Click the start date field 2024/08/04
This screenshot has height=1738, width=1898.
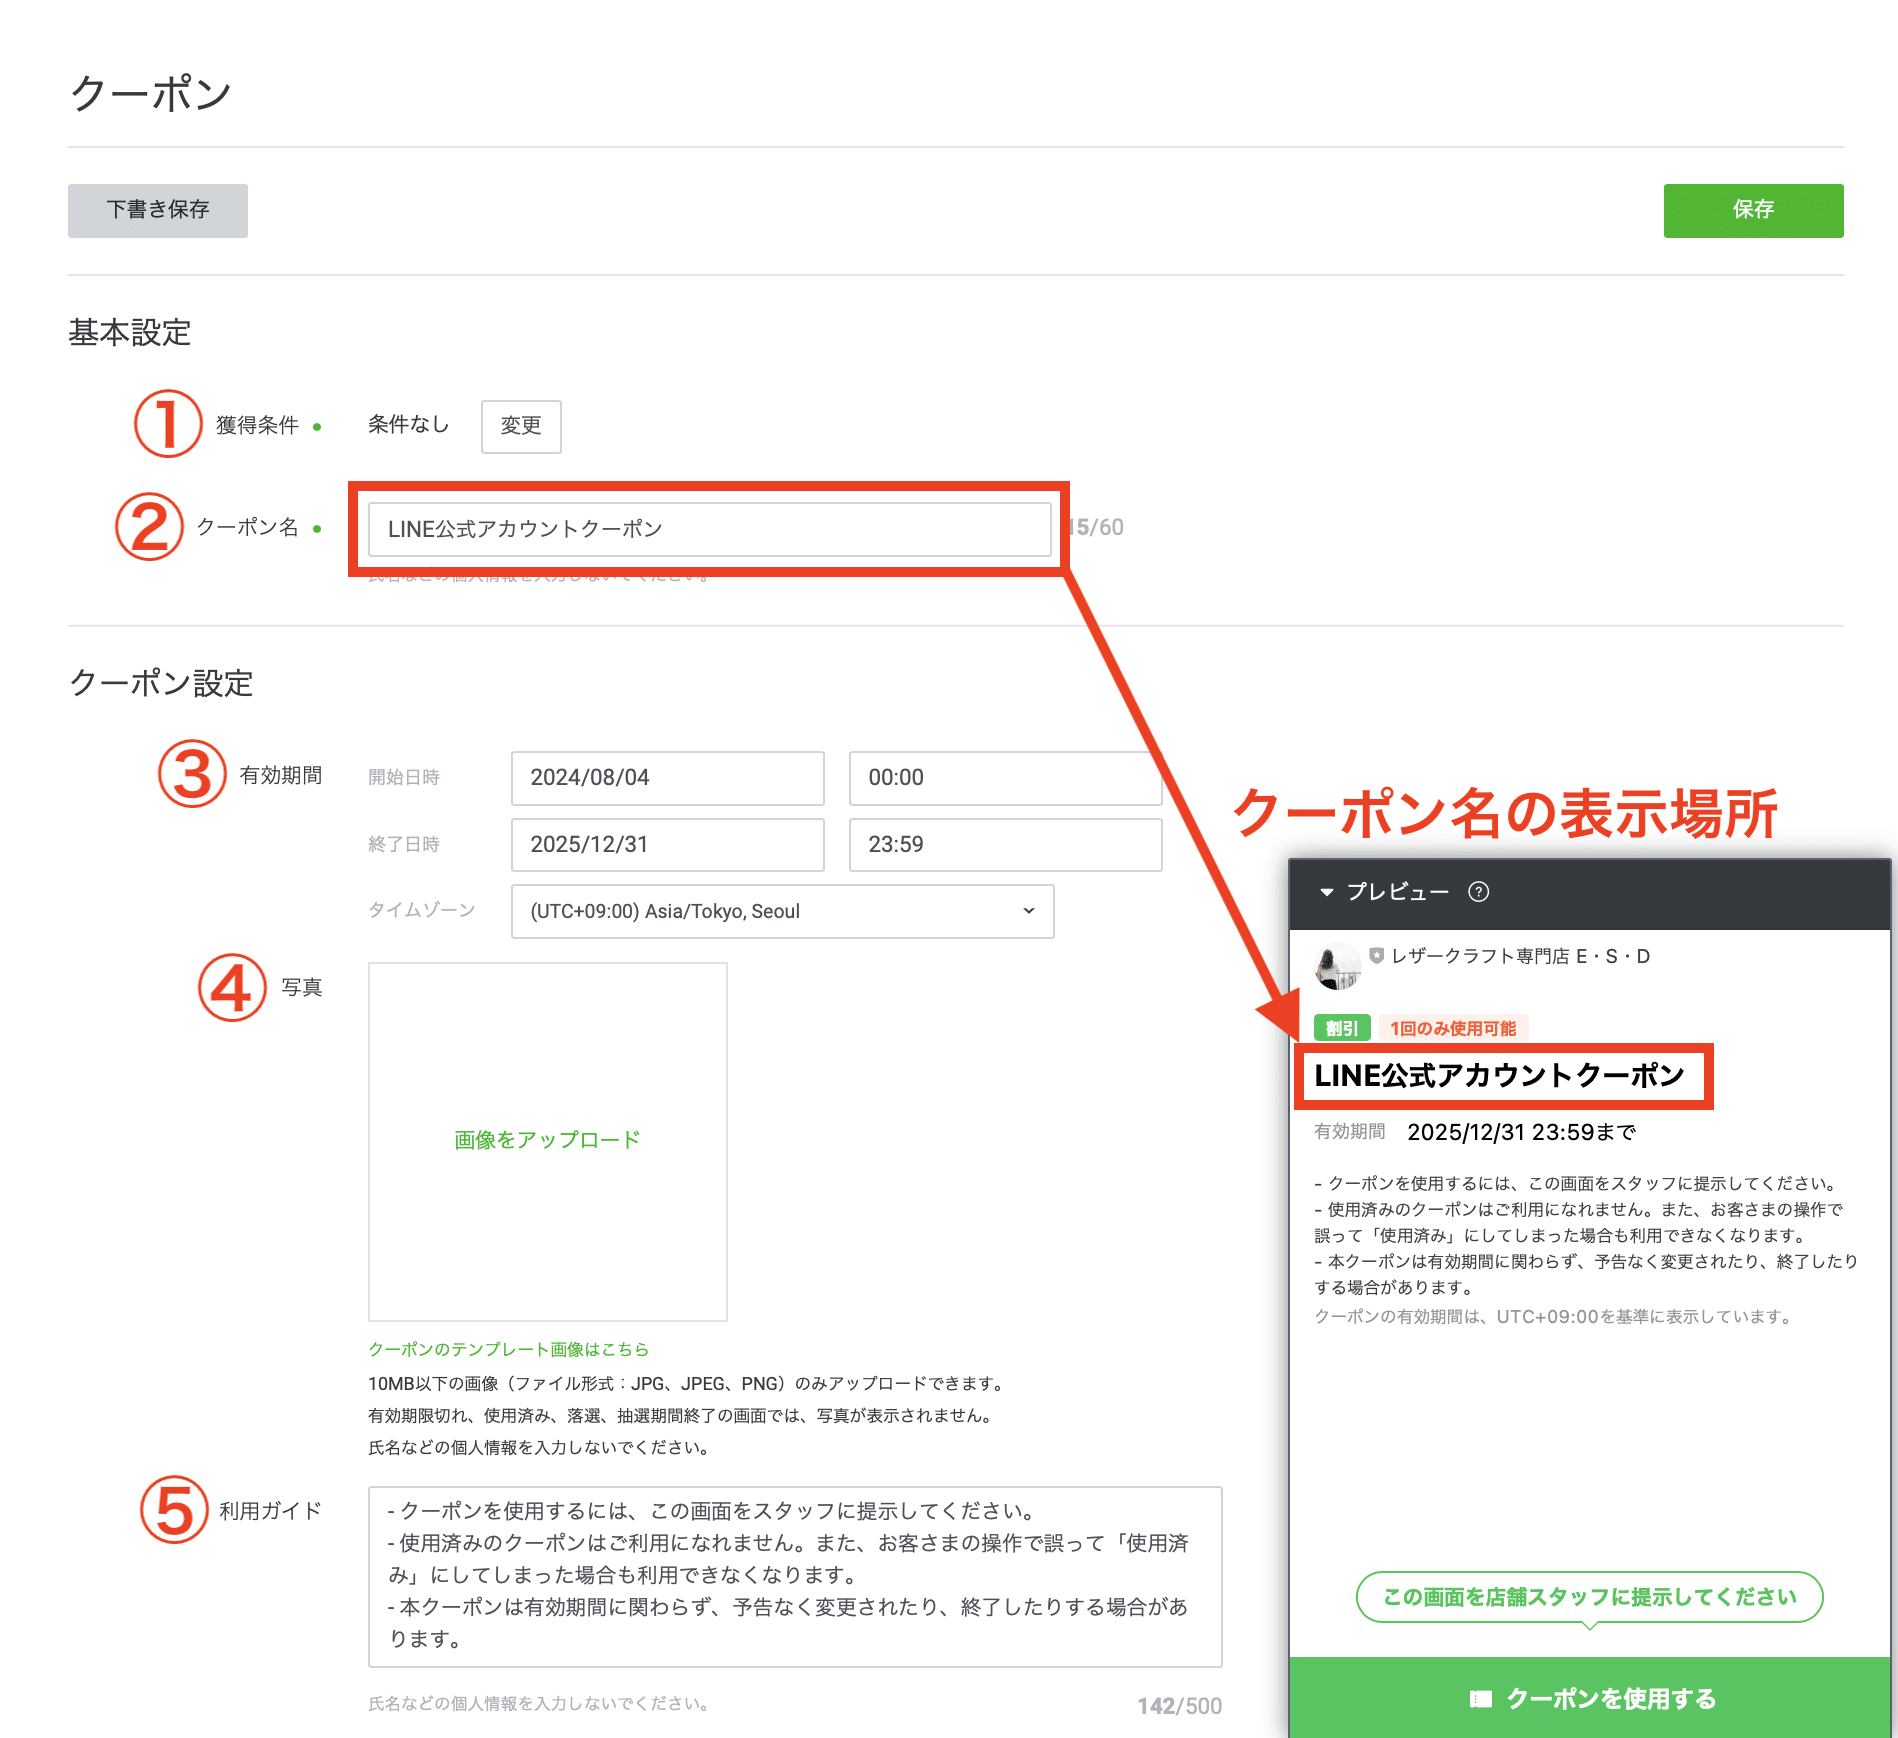pos(667,778)
